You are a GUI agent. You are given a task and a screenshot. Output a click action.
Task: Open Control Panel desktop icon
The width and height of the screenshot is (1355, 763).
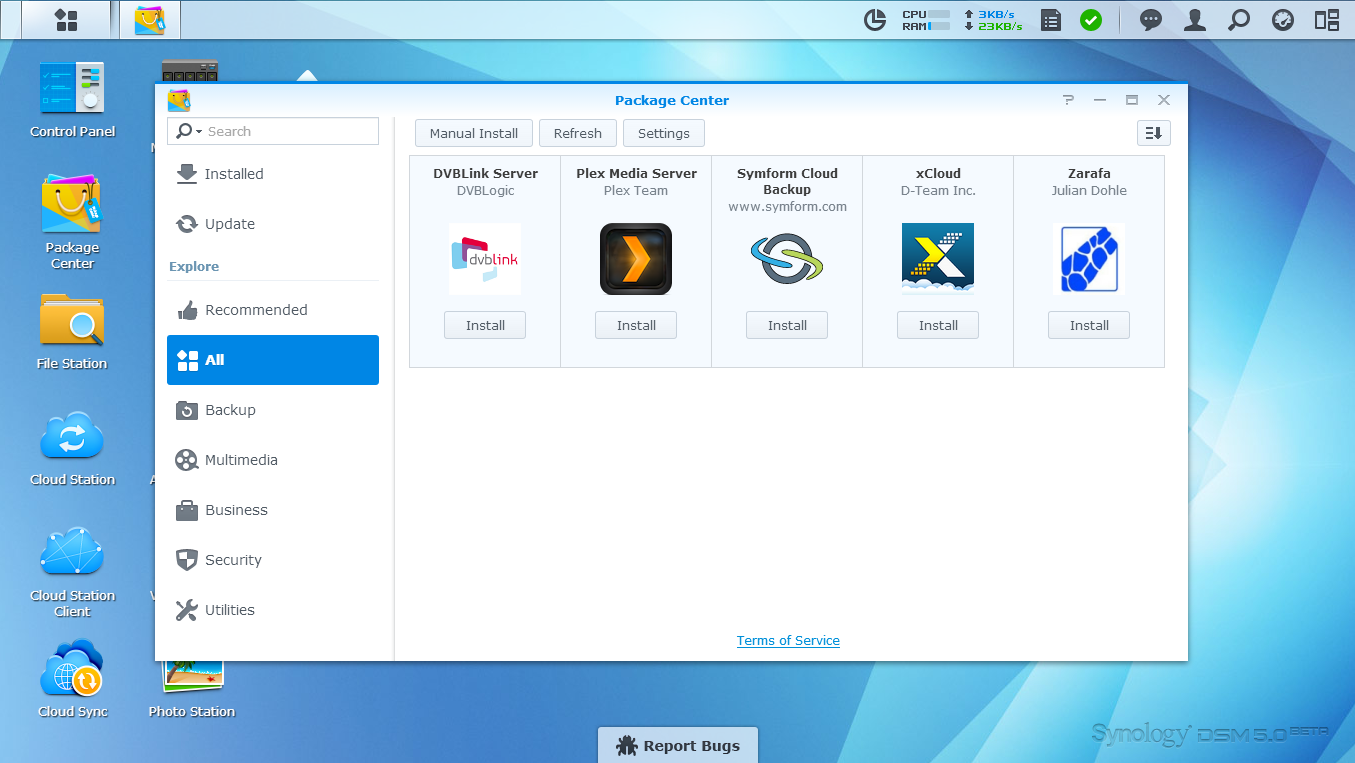pos(72,90)
